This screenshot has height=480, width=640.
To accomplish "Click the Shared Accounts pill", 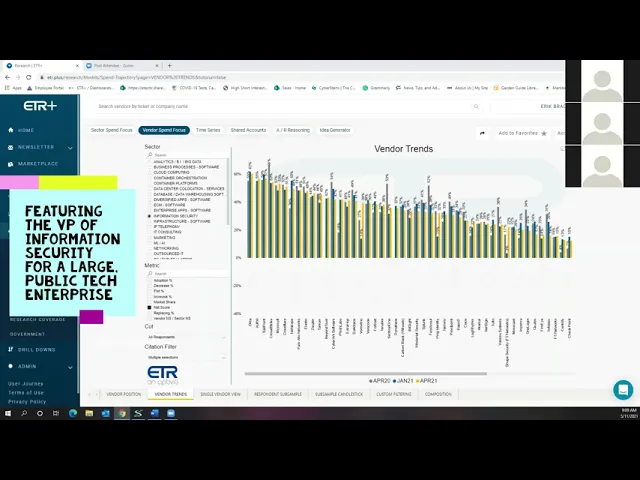I will pos(248,130).
